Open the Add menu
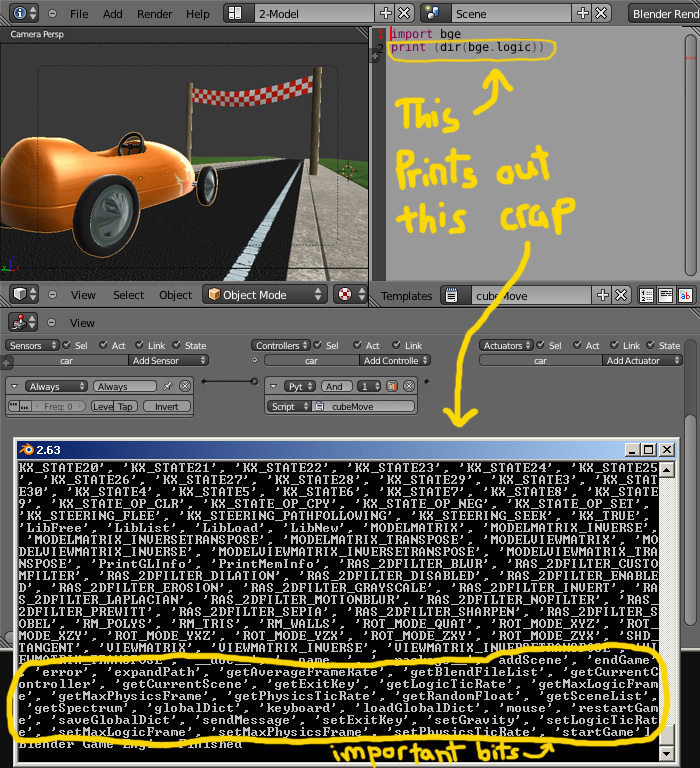The width and height of the screenshot is (700, 768). 113,14
